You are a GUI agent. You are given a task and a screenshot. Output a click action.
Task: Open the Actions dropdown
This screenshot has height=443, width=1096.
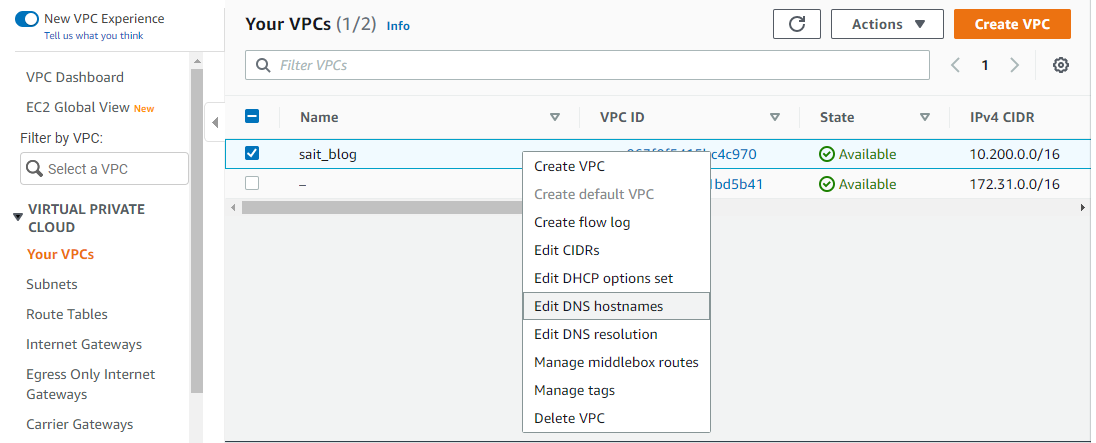tap(887, 24)
